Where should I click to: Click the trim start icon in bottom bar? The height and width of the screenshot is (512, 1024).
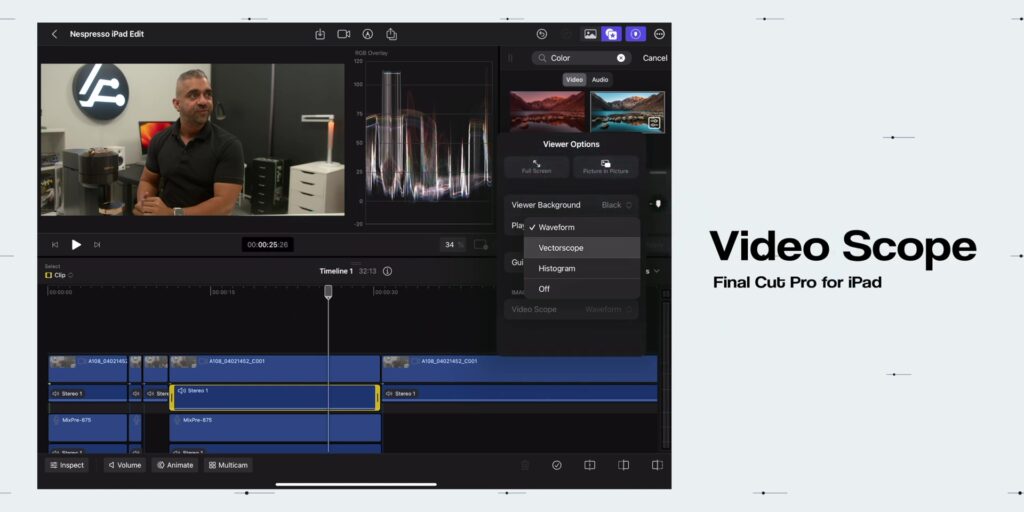click(x=624, y=465)
